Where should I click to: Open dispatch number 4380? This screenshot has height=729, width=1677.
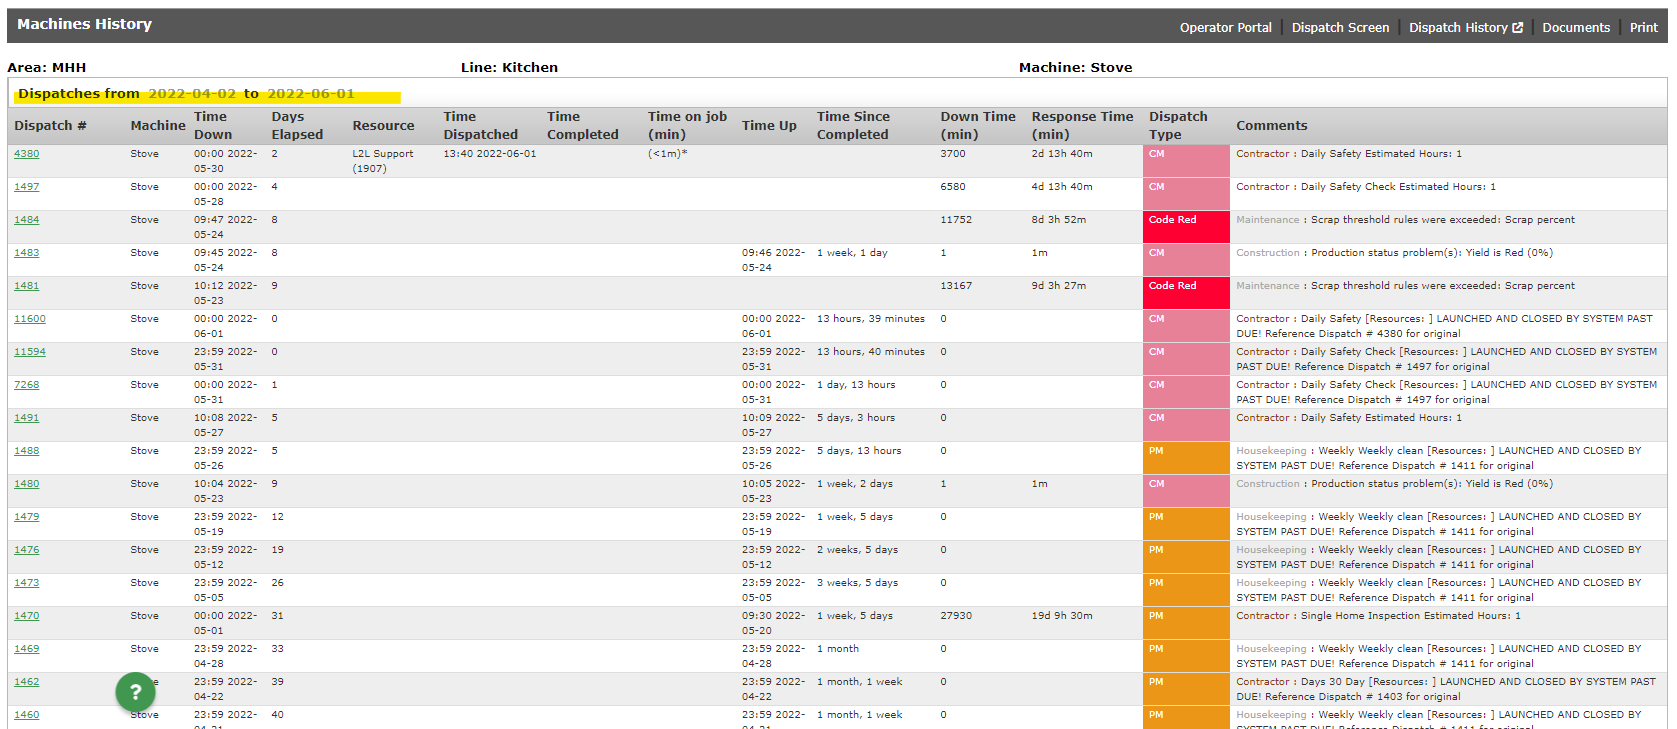click(x=27, y=154)
